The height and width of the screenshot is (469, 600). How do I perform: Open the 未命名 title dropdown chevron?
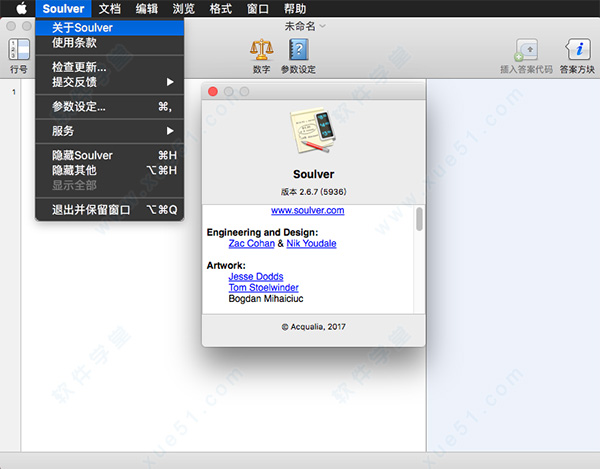(323, 26)
